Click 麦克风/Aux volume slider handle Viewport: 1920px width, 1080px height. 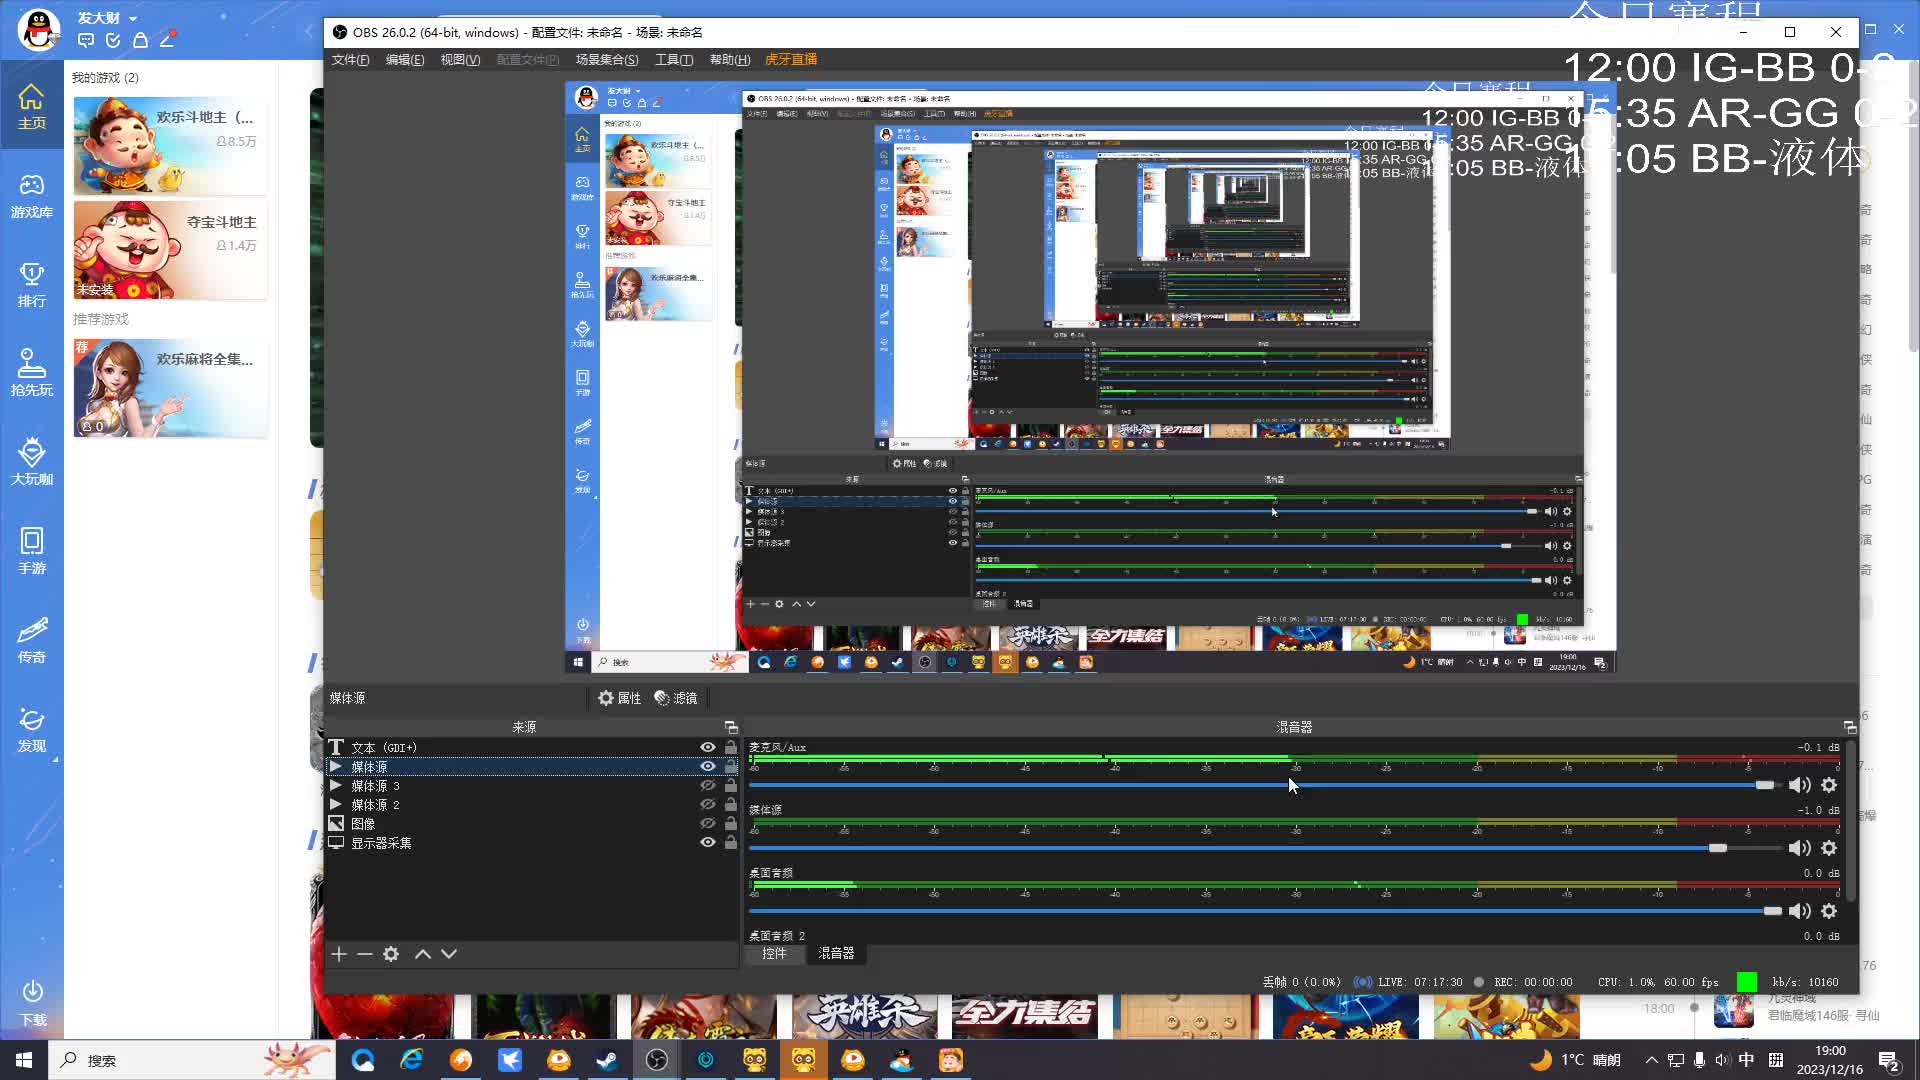(x=1764, y=785)
